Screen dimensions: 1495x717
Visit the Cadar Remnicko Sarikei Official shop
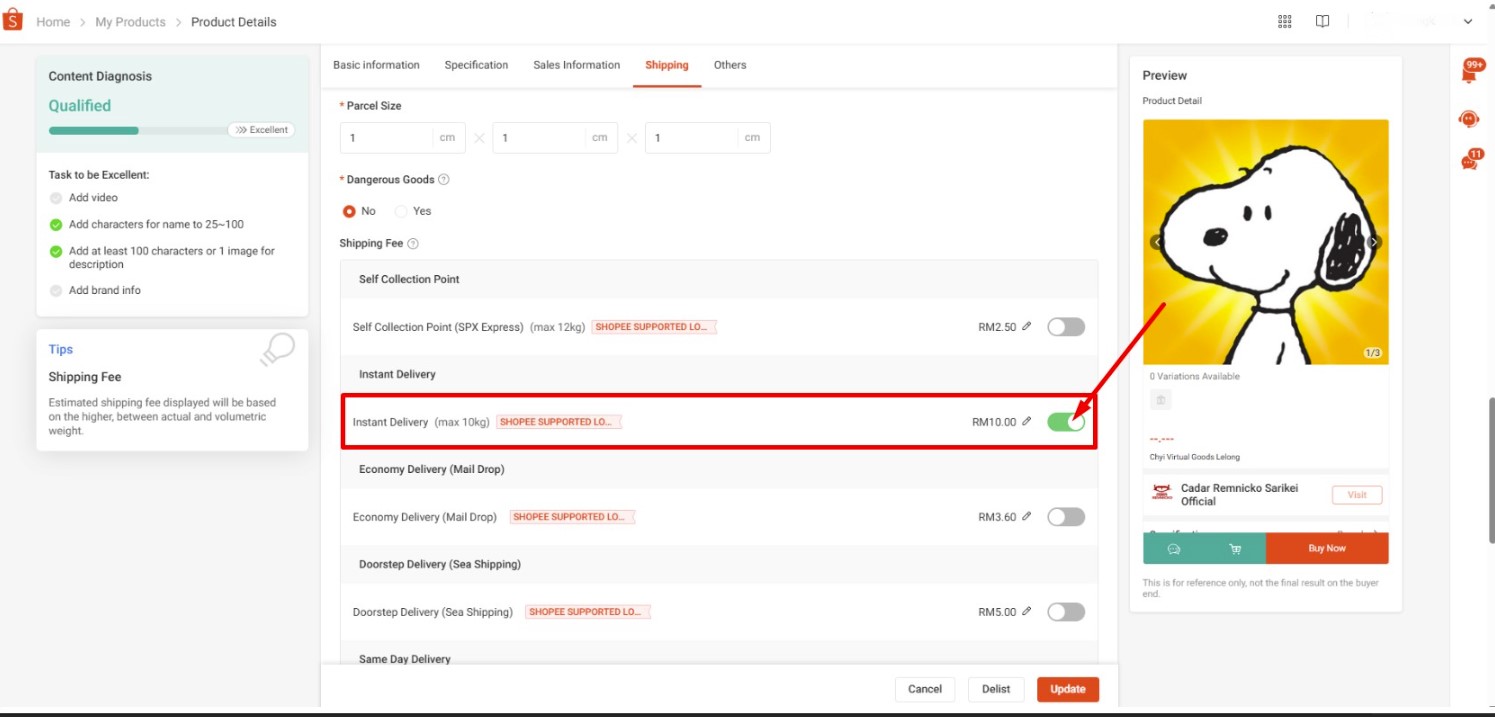1357,494
